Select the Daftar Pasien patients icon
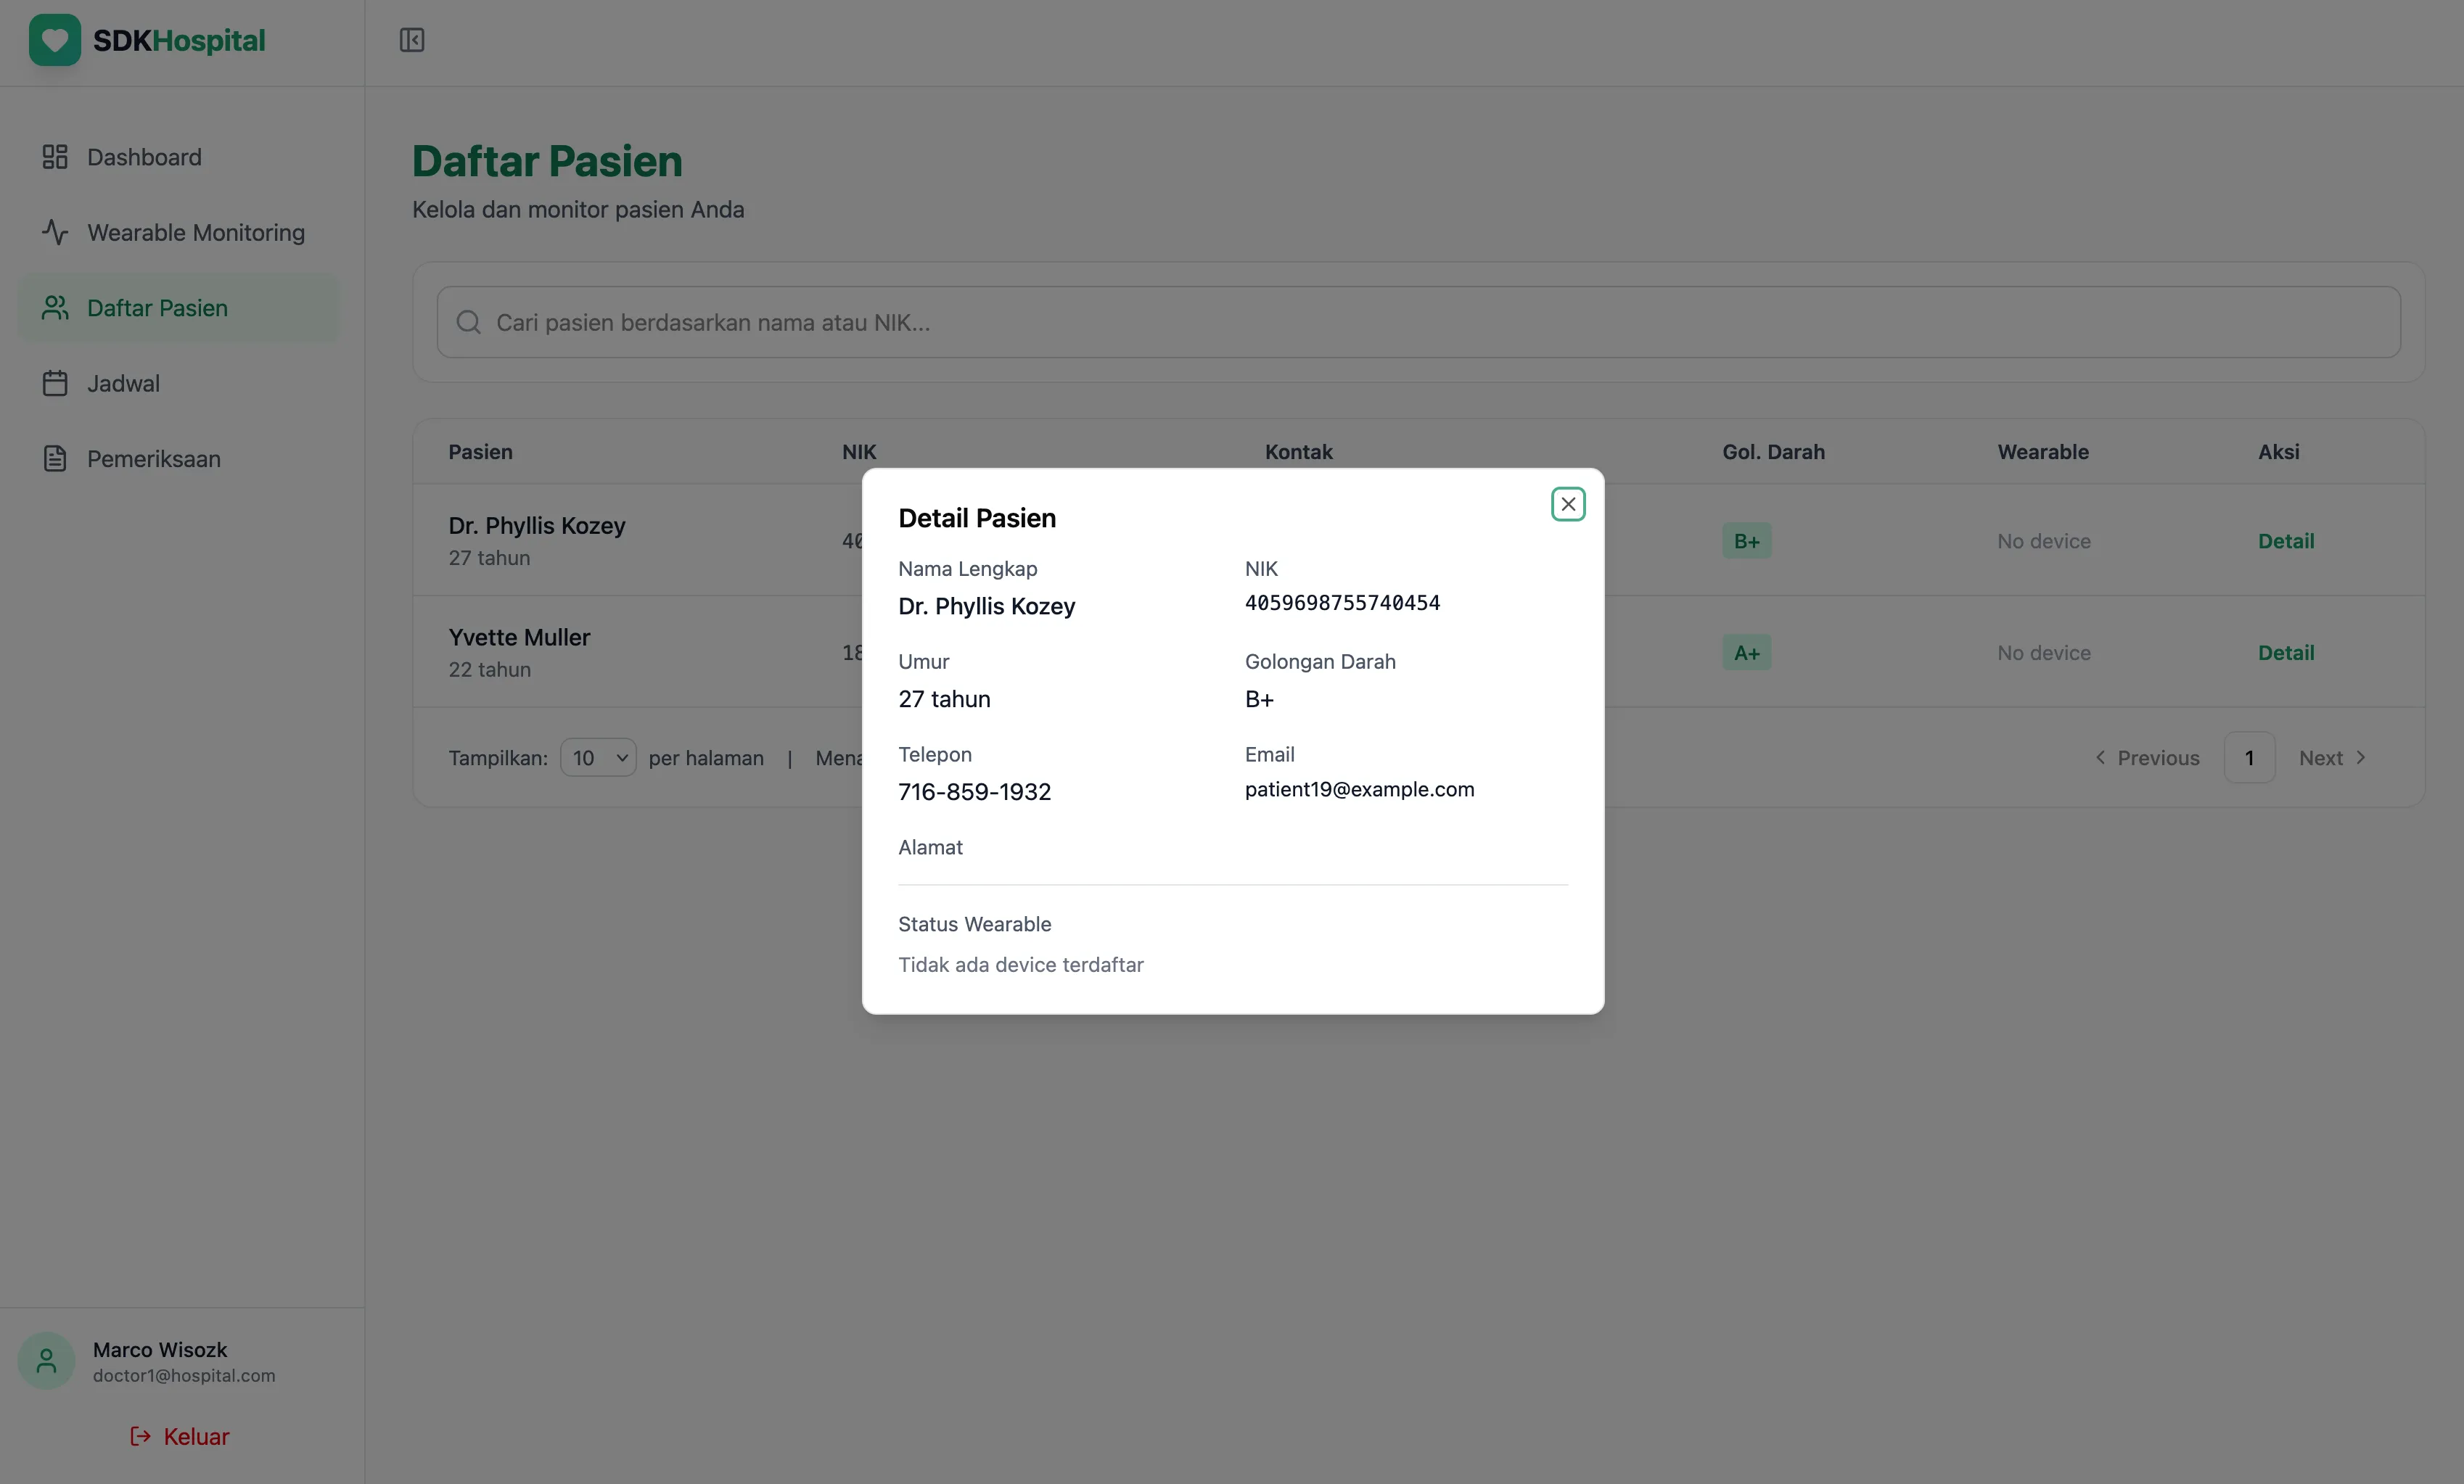The image size is (2464, 1484). pos(54,307)
